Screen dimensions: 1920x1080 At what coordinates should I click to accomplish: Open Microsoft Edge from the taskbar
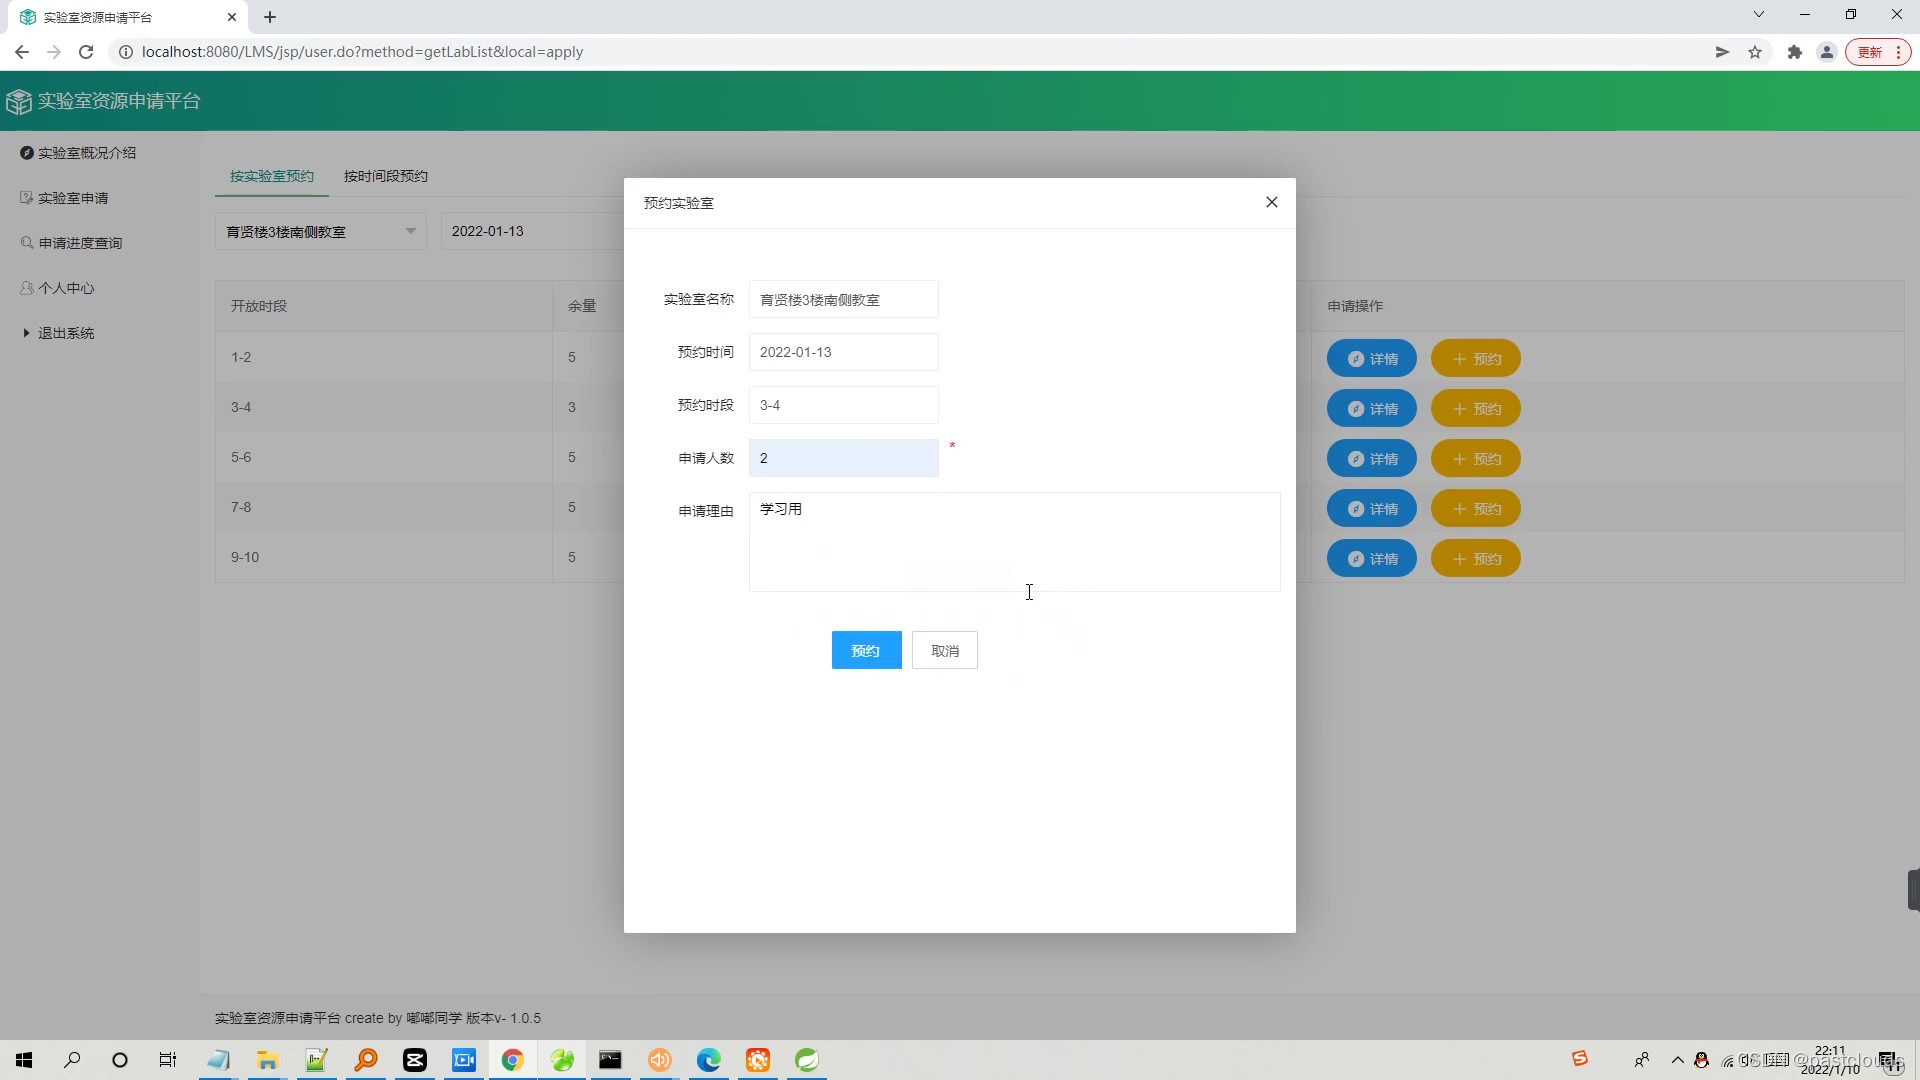[708, 1060]
